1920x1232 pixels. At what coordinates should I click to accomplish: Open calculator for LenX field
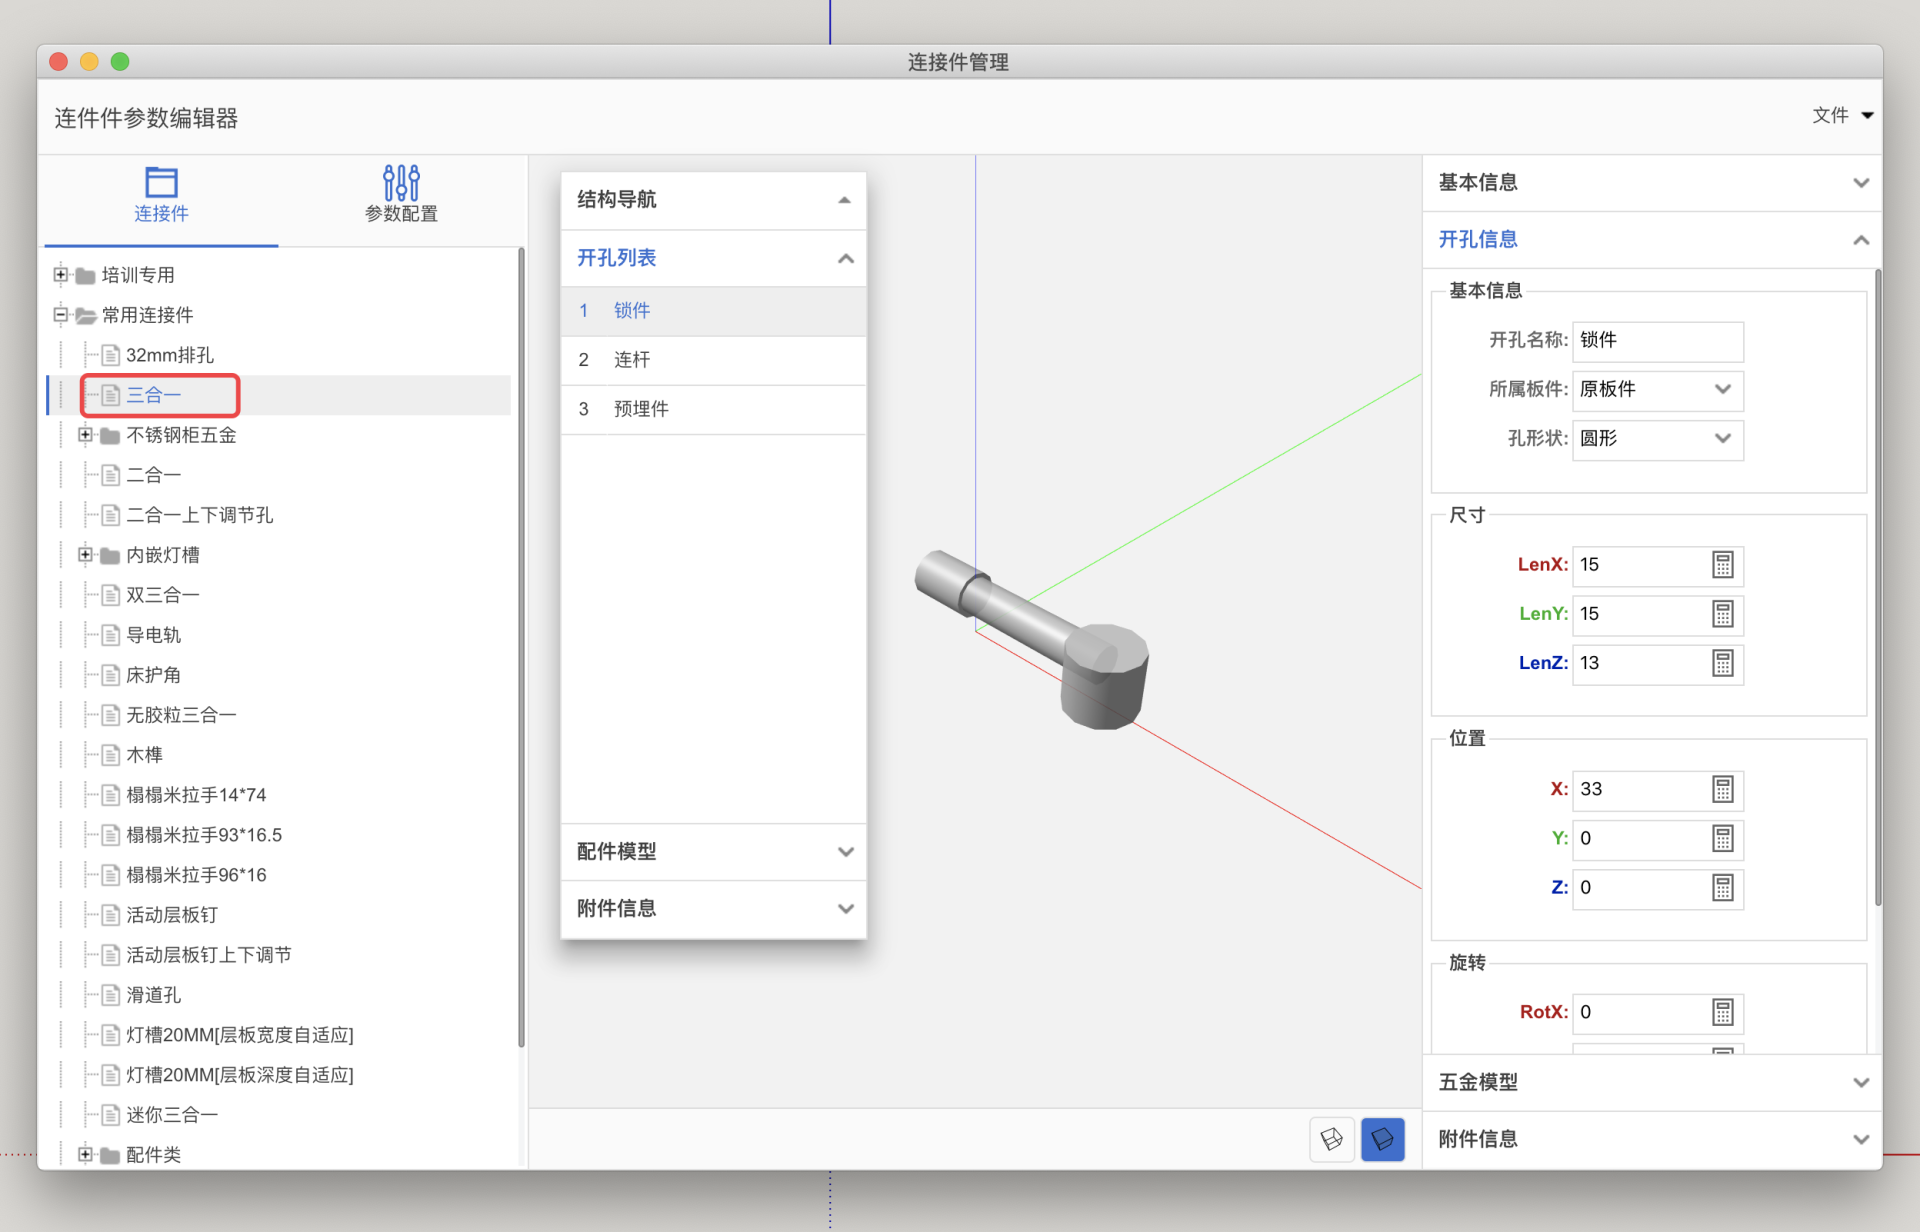pos(1722,565)
